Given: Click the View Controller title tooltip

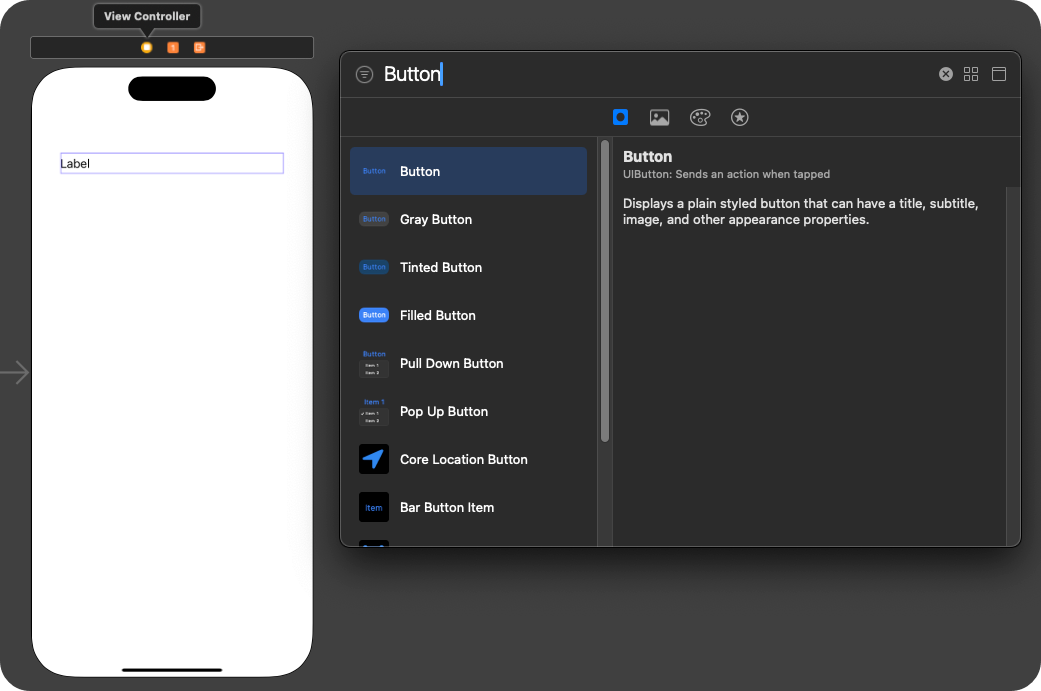Looking at the screenshot, I should pyautogui.click(x=147, y=16).
